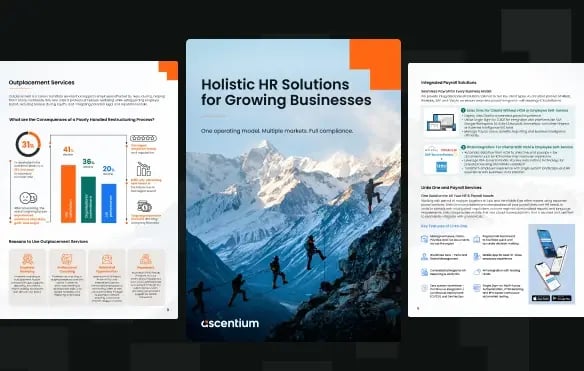
Task: Click the HR reporting and analytics icon
Action: [424, 272]
